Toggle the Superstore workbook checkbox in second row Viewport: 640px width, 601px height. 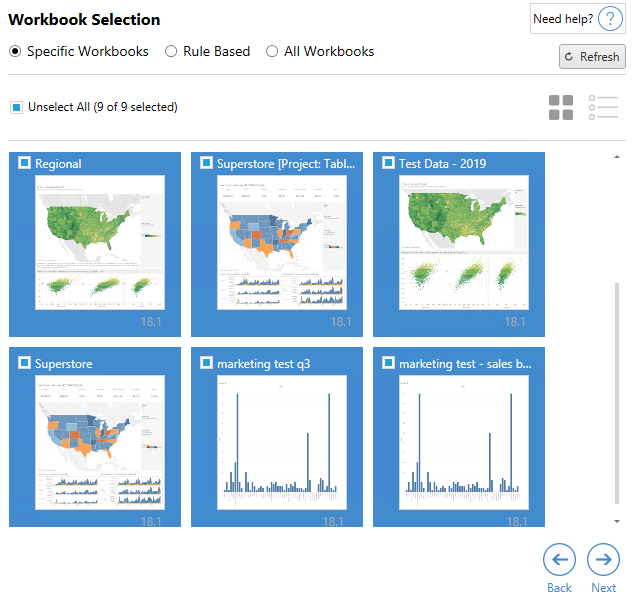tap(24, 364)
